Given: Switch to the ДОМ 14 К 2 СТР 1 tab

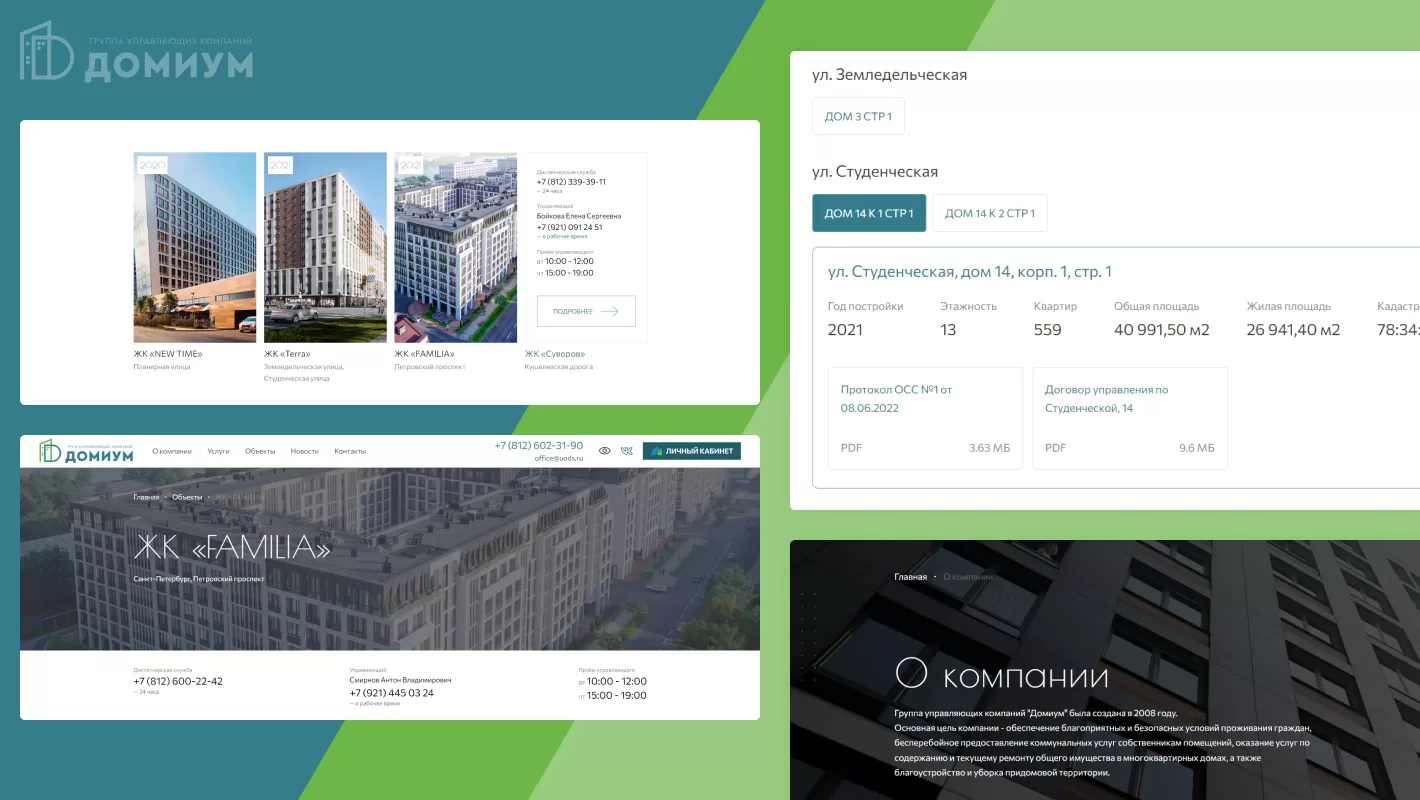Looking at the screenshot, I should click(x=989, y=213).
